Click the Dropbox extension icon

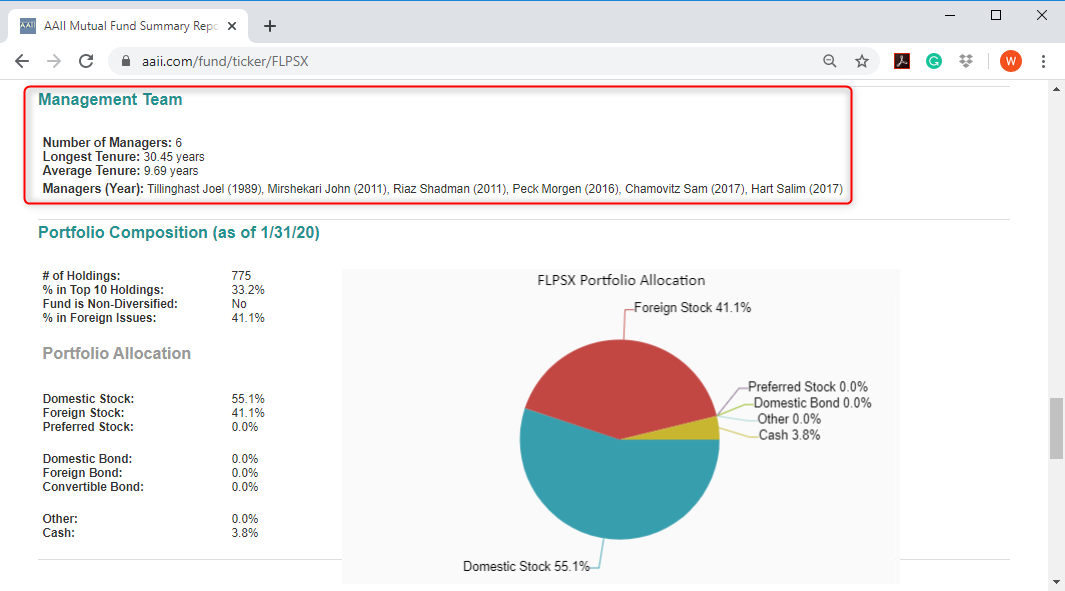[x=966, y=61]
